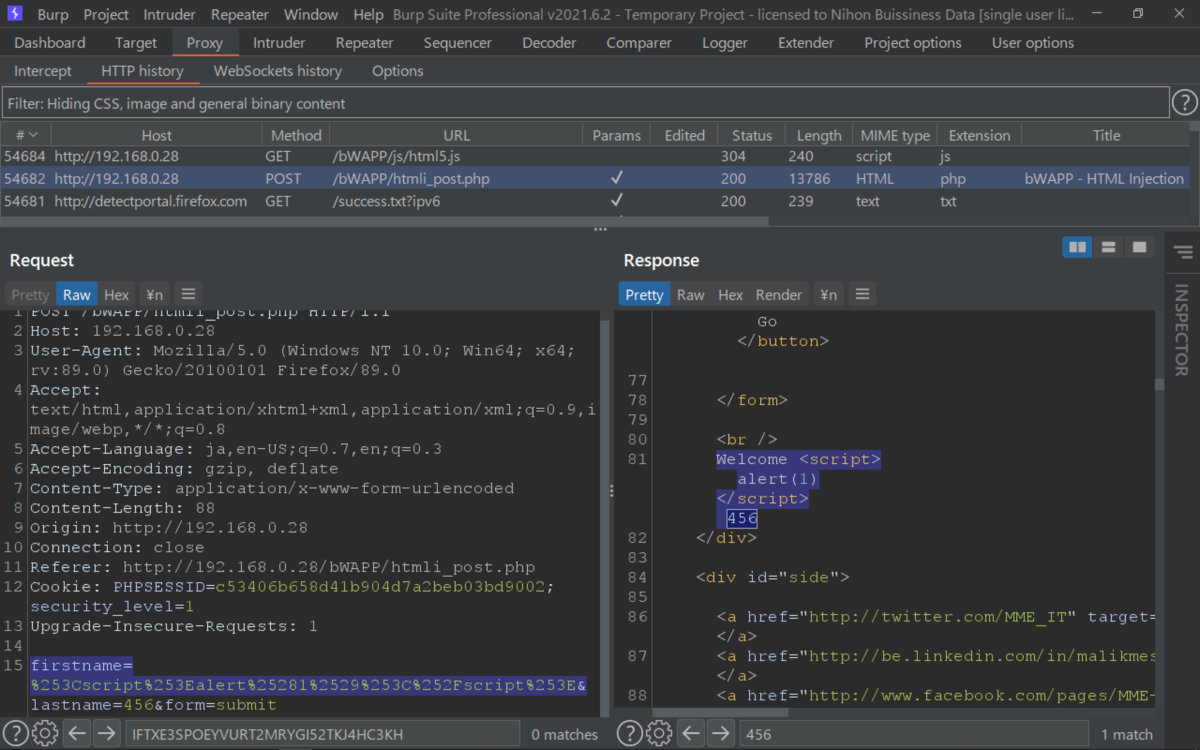The height and width of the screenshot is (750, 1200).
Task: Sort history by Title column header
Action: tap(1106, 135)
